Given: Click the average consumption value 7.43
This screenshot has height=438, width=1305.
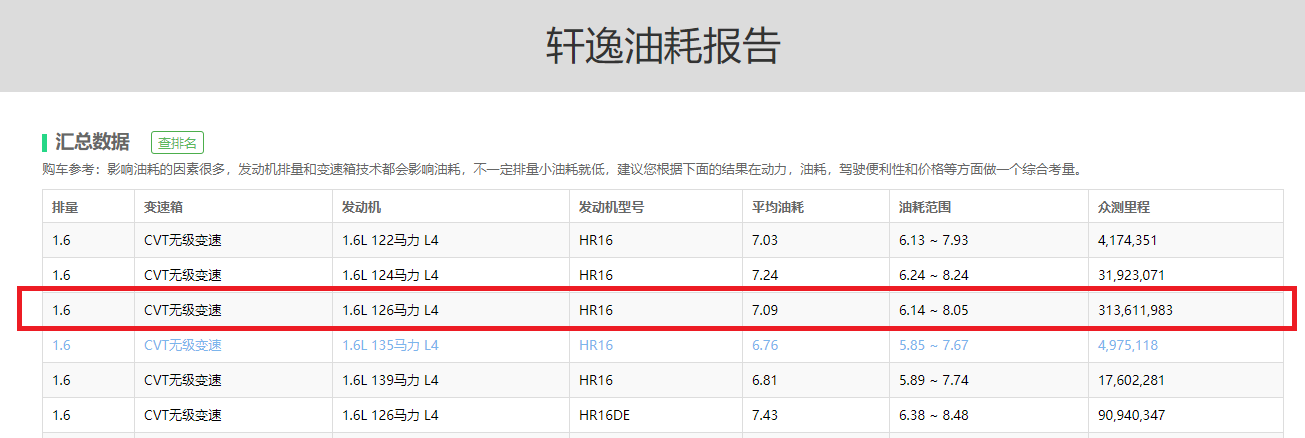Looking at the screenshot, I should click(765, 415).
